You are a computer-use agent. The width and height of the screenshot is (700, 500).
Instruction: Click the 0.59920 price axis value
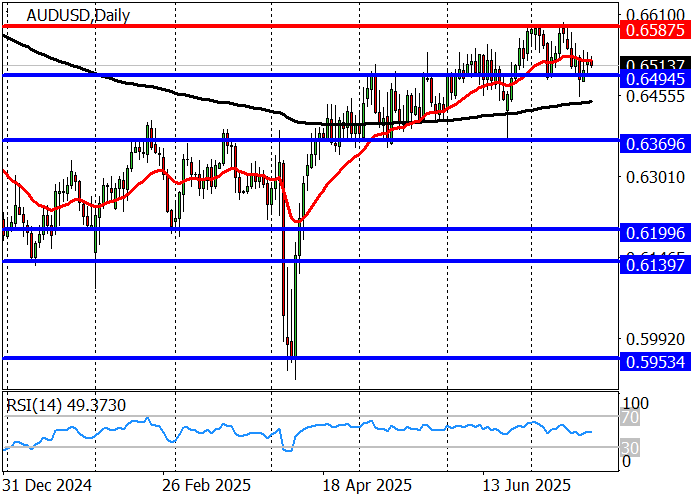652,340
